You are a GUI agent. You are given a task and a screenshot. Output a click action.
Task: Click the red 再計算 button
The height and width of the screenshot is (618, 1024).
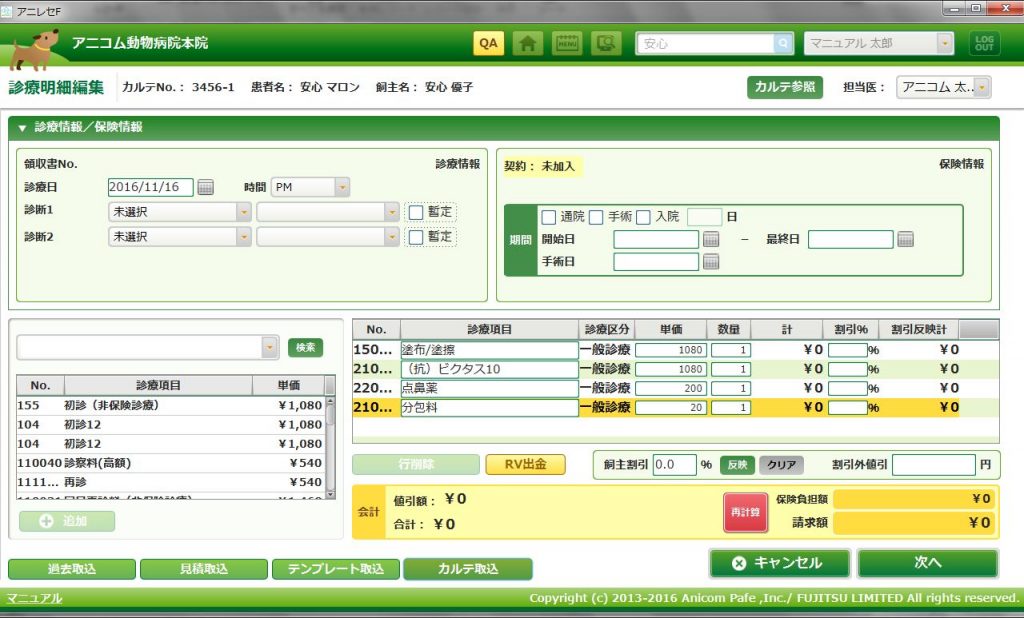click(745, 512)
